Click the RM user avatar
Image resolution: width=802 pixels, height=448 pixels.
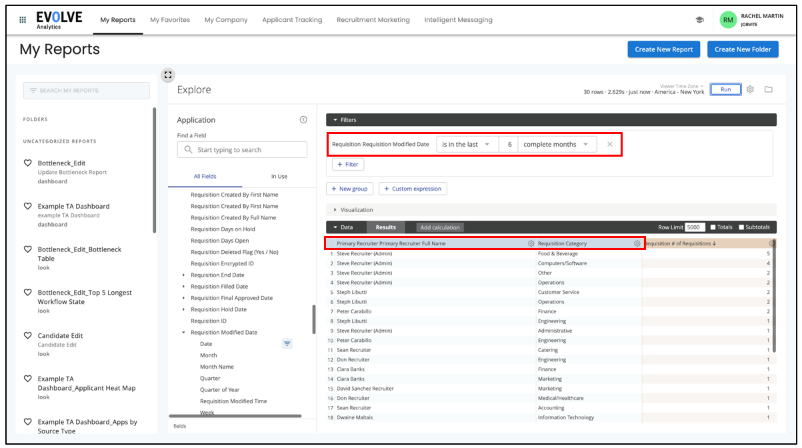pyautogui.click(x=728, y=20)
